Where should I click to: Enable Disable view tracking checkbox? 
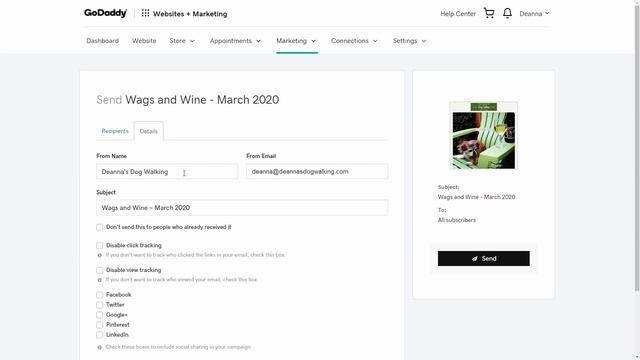coord(100,270)
